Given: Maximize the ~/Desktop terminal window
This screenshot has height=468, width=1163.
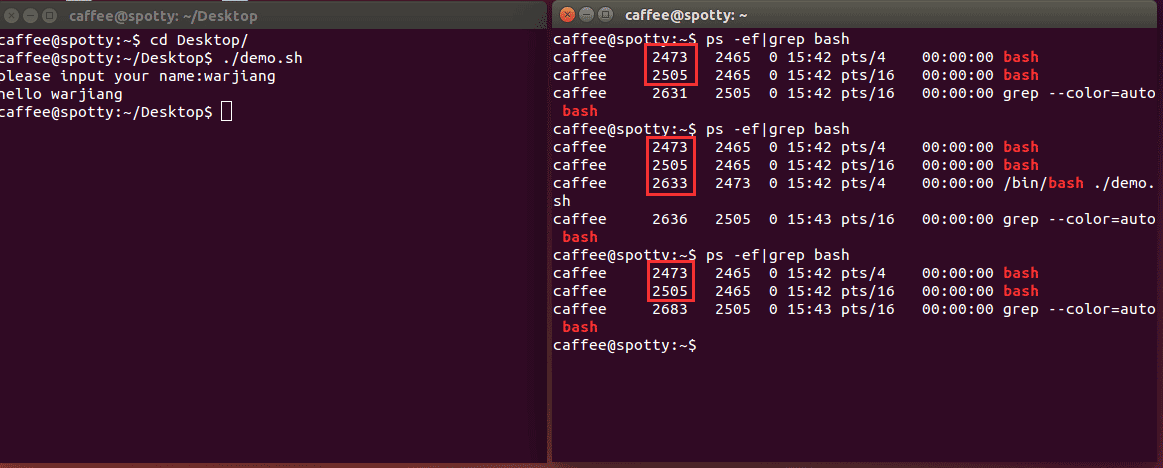Looking at the screenshot, I should tap(49, 15).
